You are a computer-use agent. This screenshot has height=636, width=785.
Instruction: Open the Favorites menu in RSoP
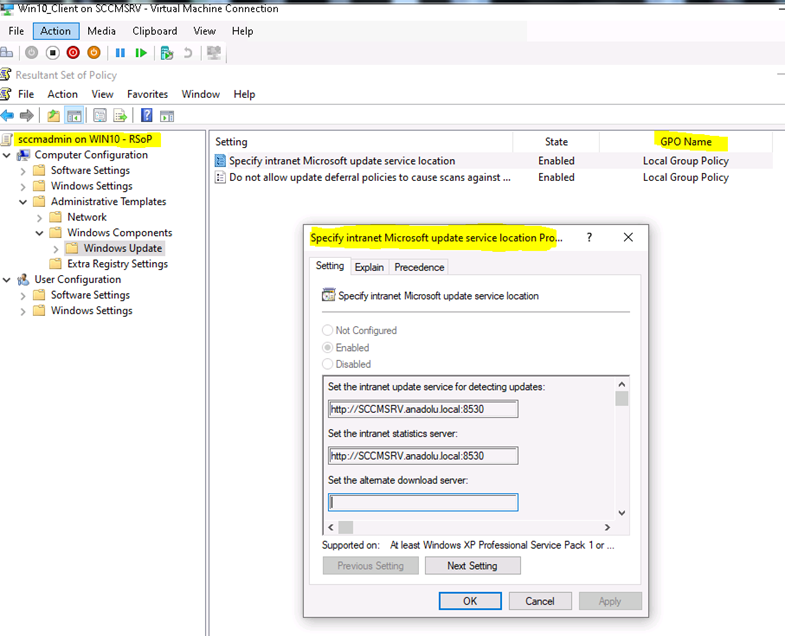tap(147, 94)
